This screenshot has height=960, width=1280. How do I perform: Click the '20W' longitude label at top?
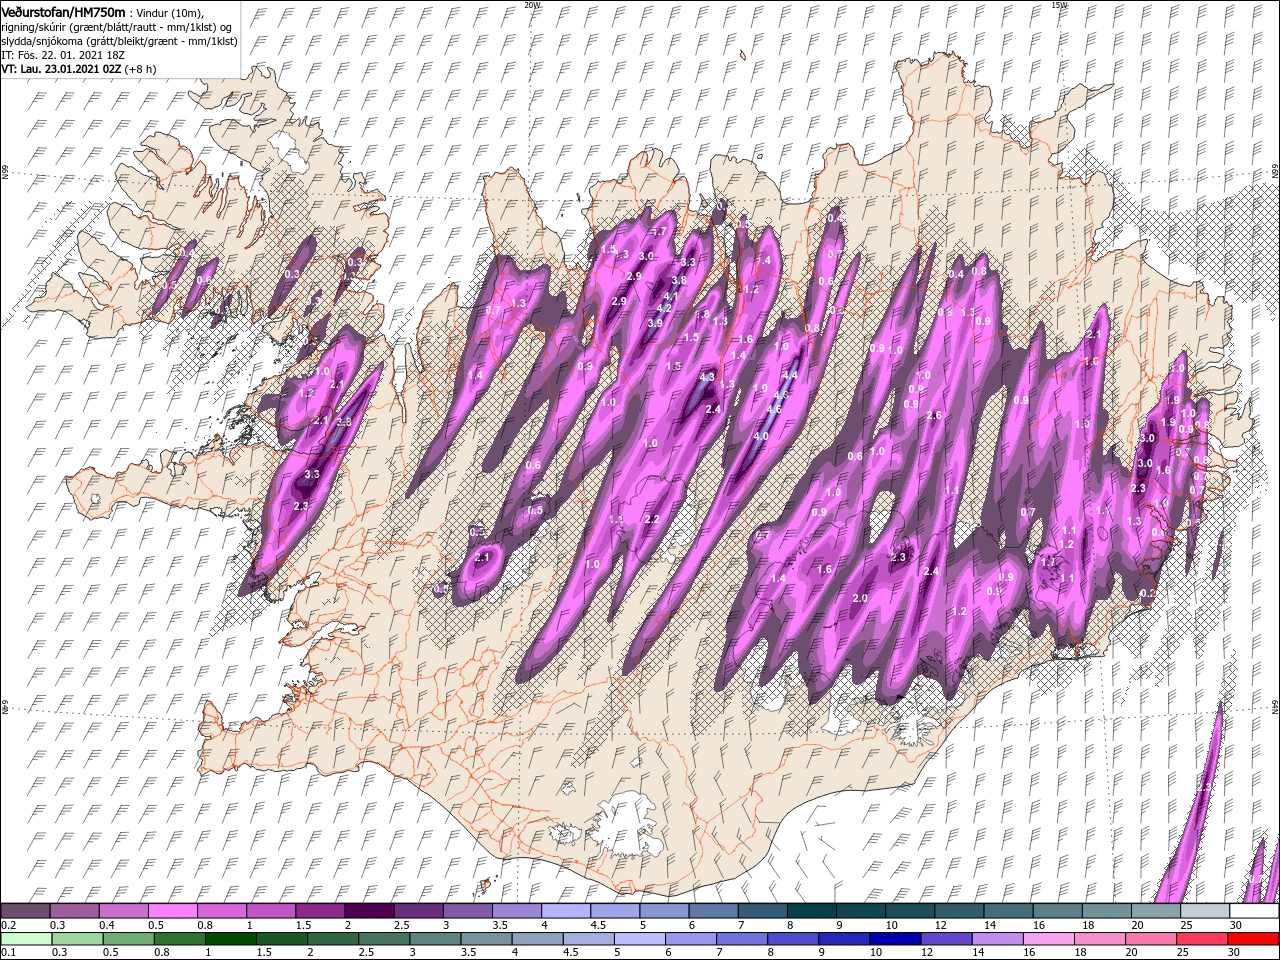(x=532, y=5)
